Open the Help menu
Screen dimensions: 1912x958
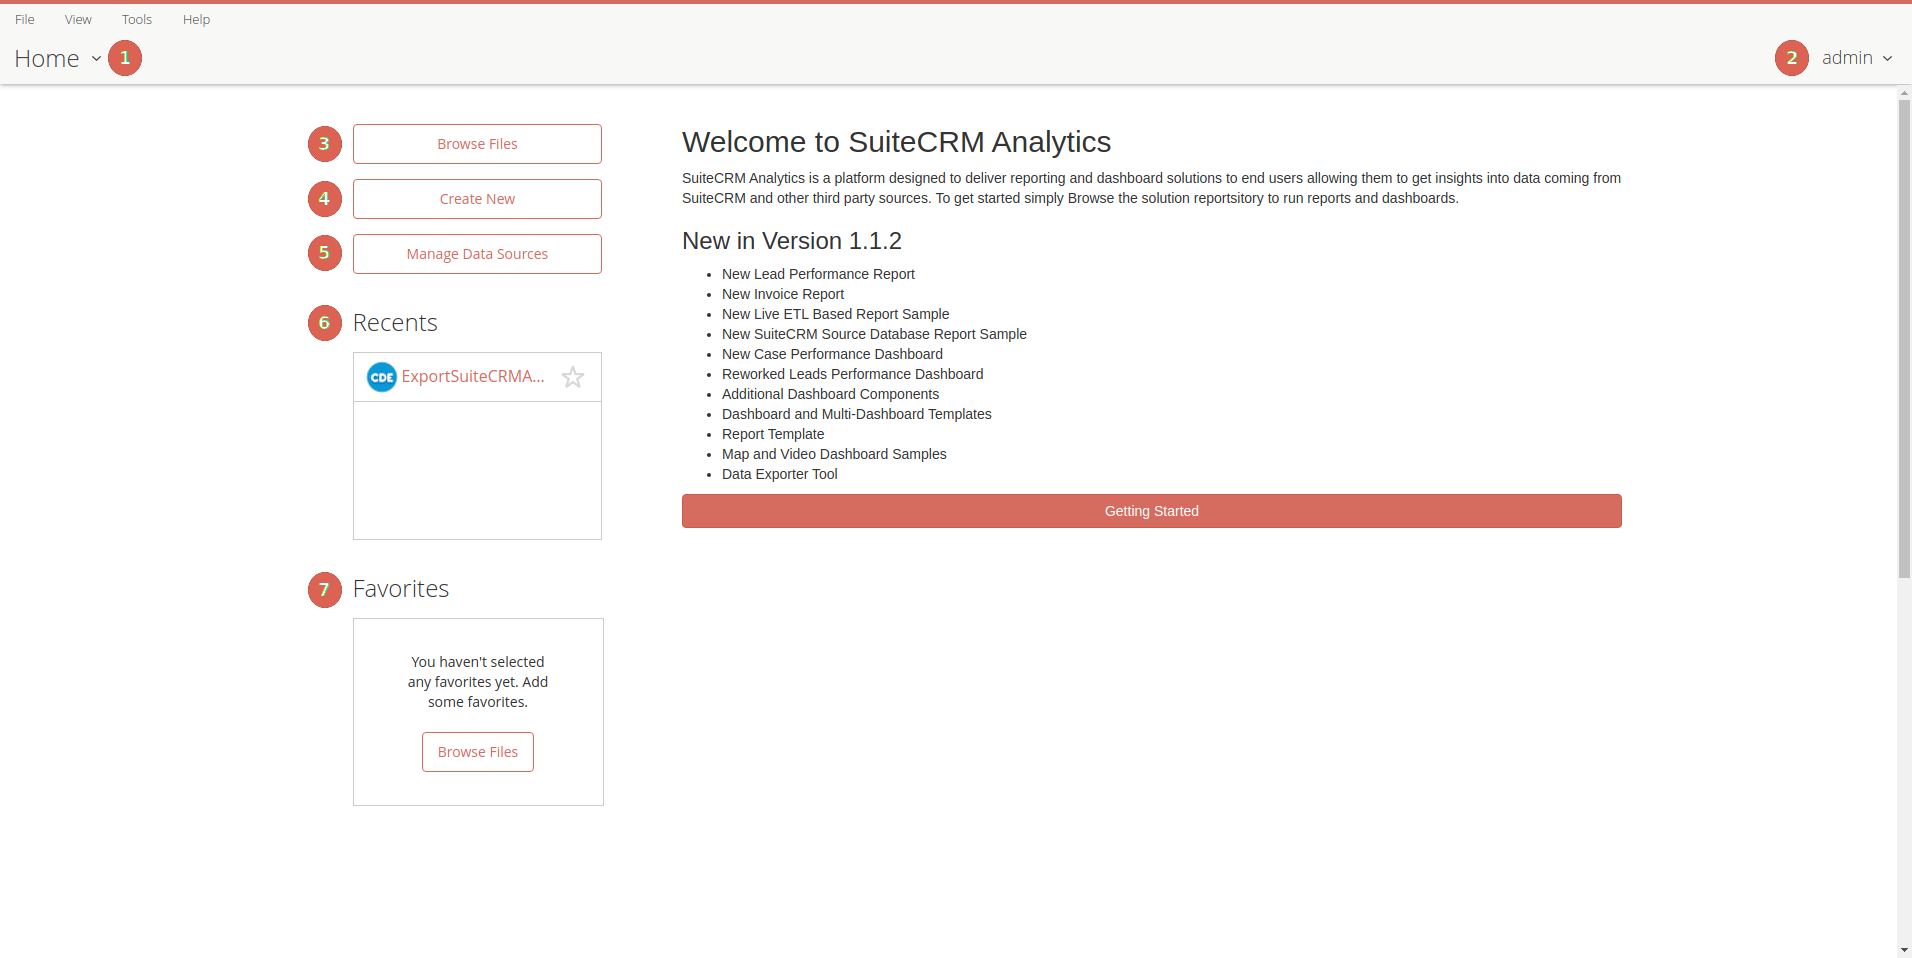click(196, 19)
